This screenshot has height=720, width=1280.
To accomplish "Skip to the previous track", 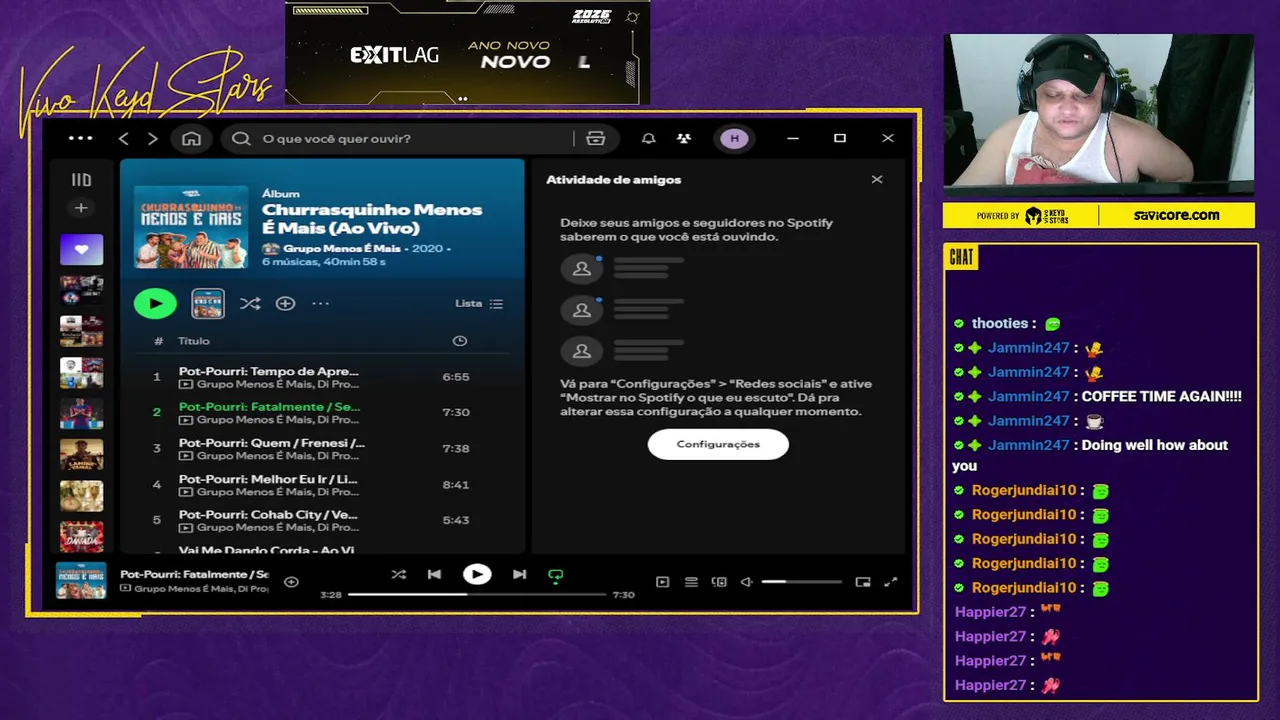I will [x=434, y=574].
